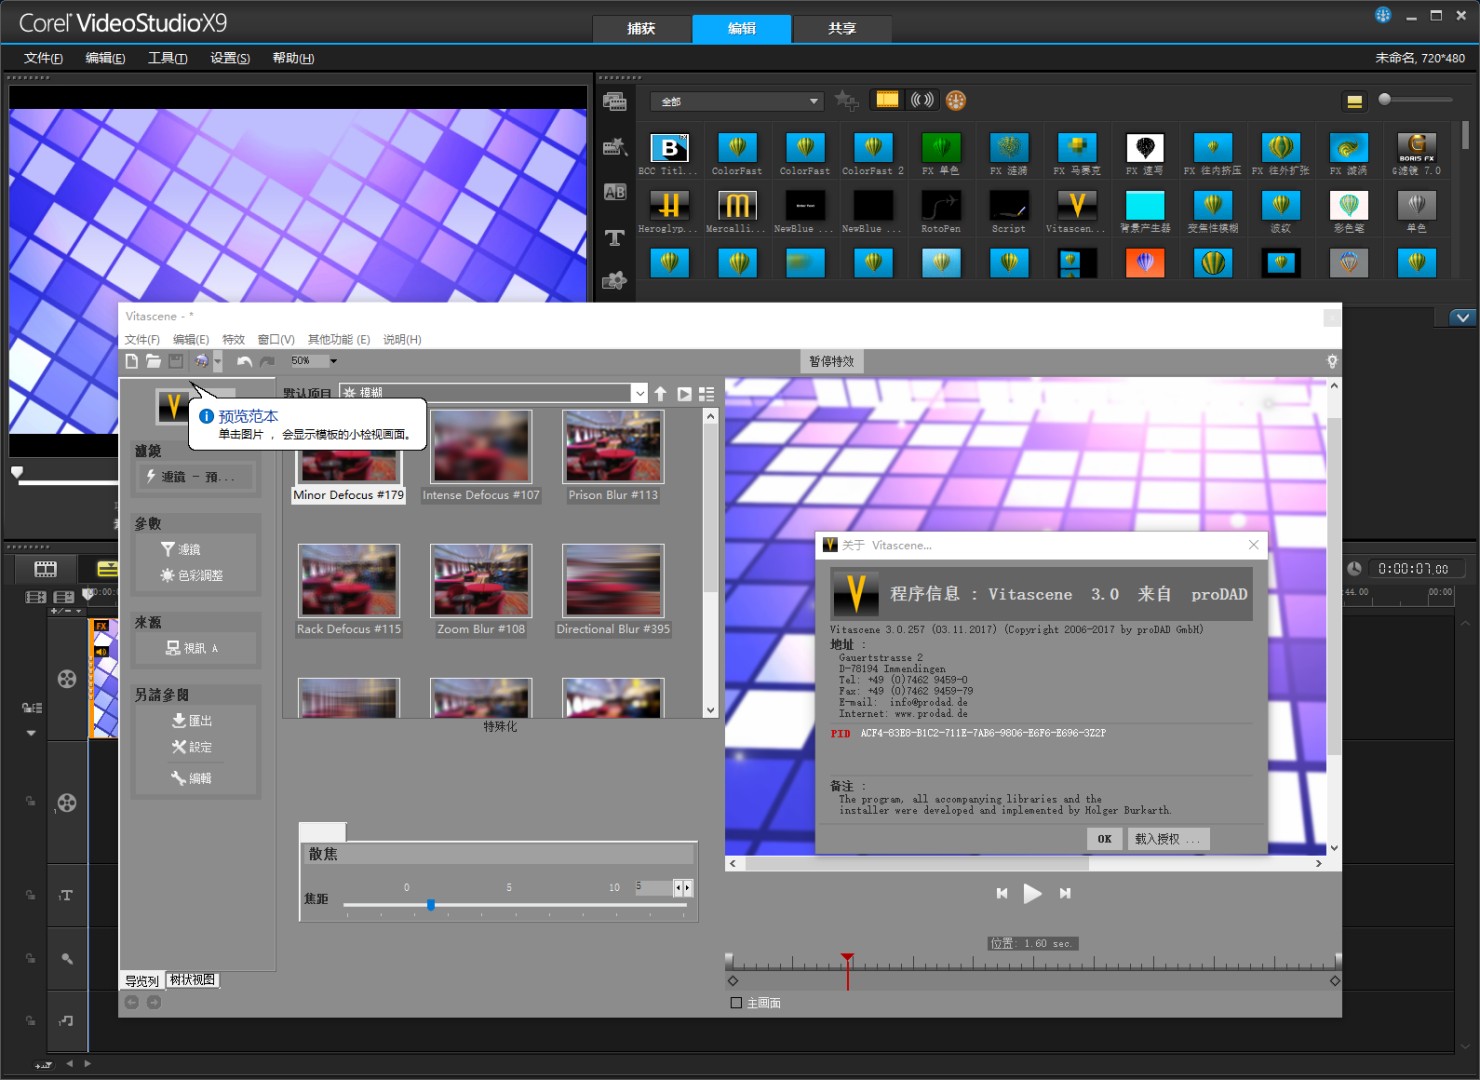Toggle lock on the title track
Image resolution: width=1480 pixels, height=1080 pixels.
coord(30,895)
